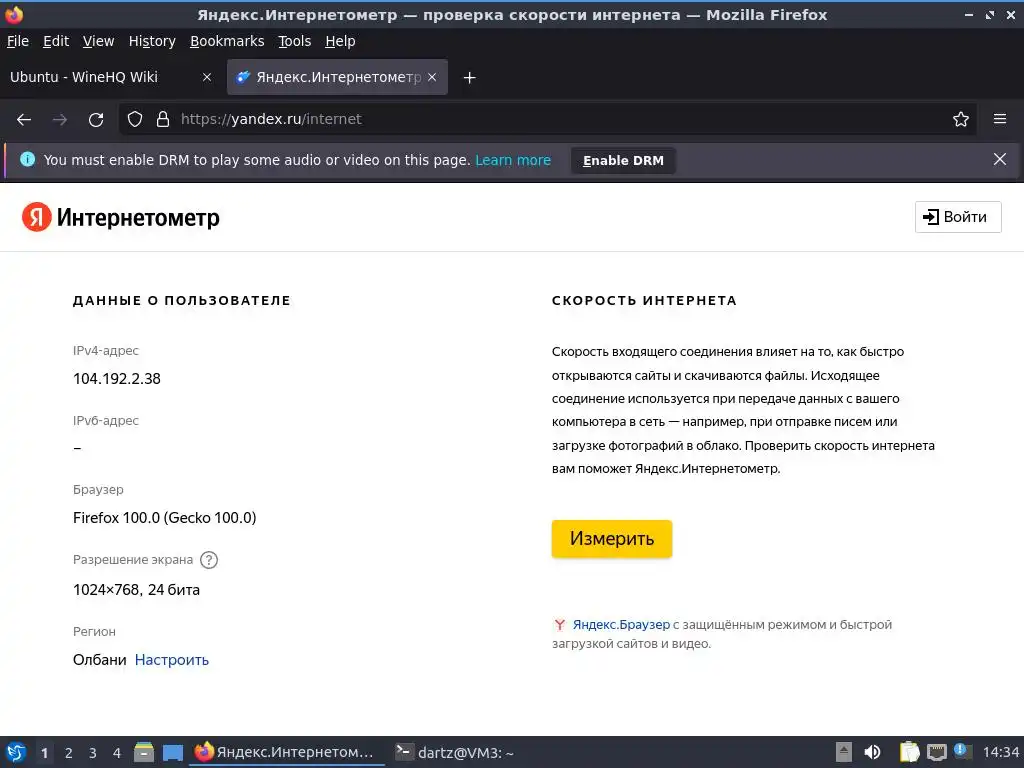Click the Enable DRM button
The image size is (1024, 768).
pos(623,161)
